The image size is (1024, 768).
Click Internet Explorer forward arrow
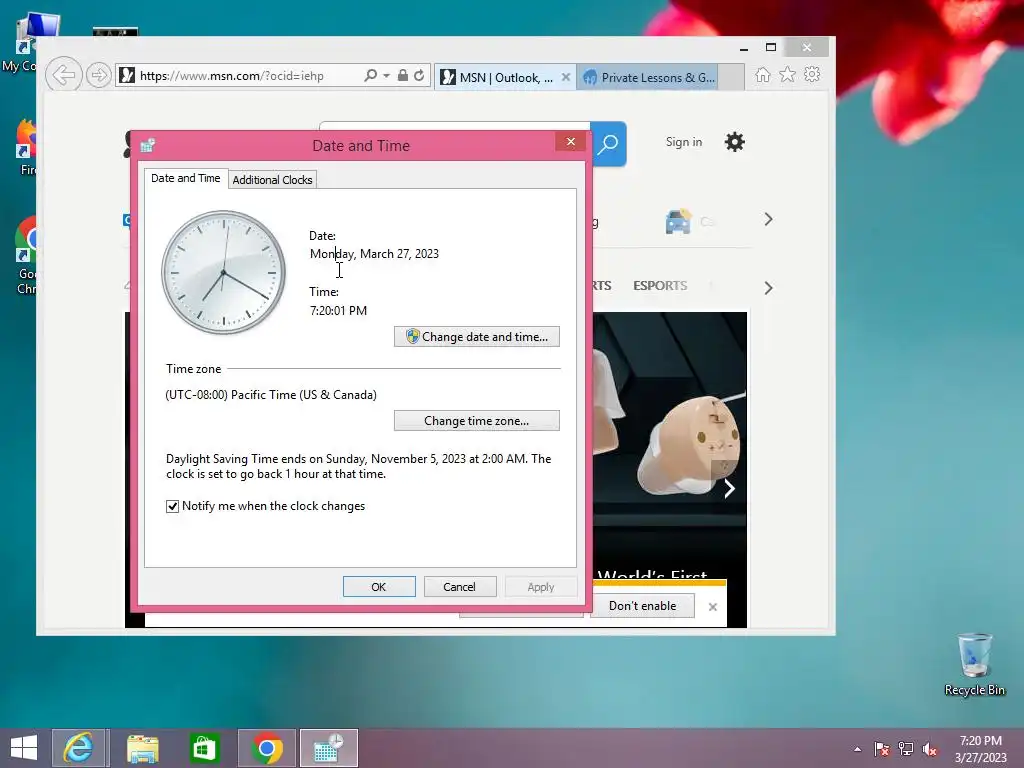click(98, 75)
